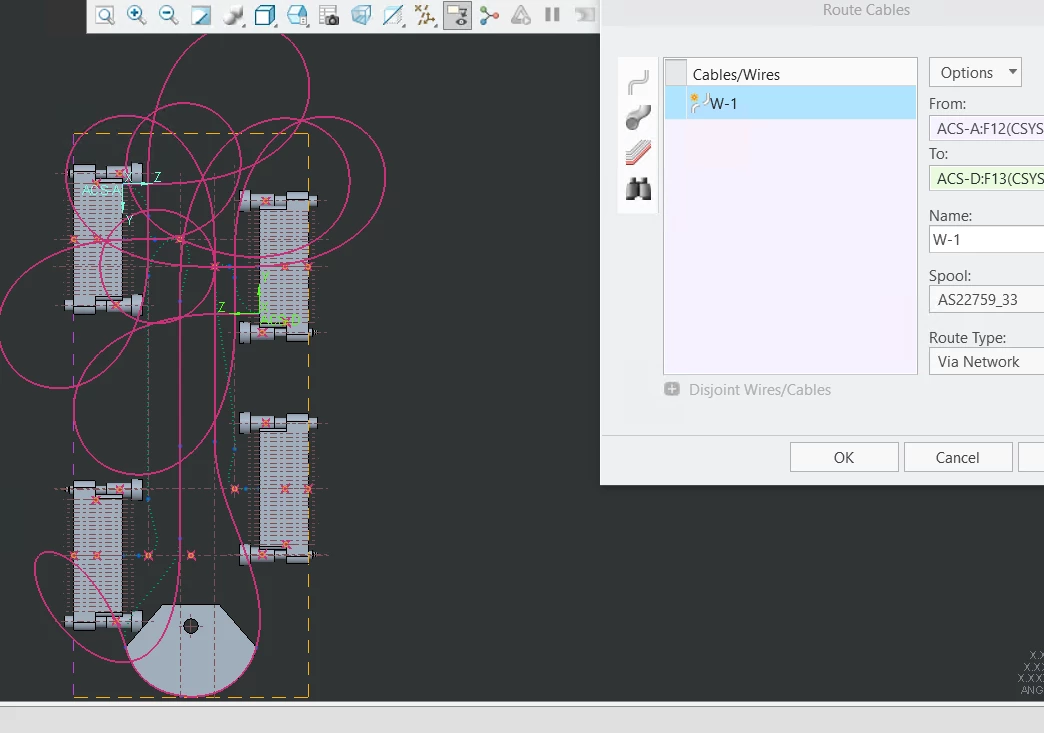The height and width of the screenshot is (733, 1044).
Task: Click the From field ACS-A:F12
Action: click(x=987, y=128)
